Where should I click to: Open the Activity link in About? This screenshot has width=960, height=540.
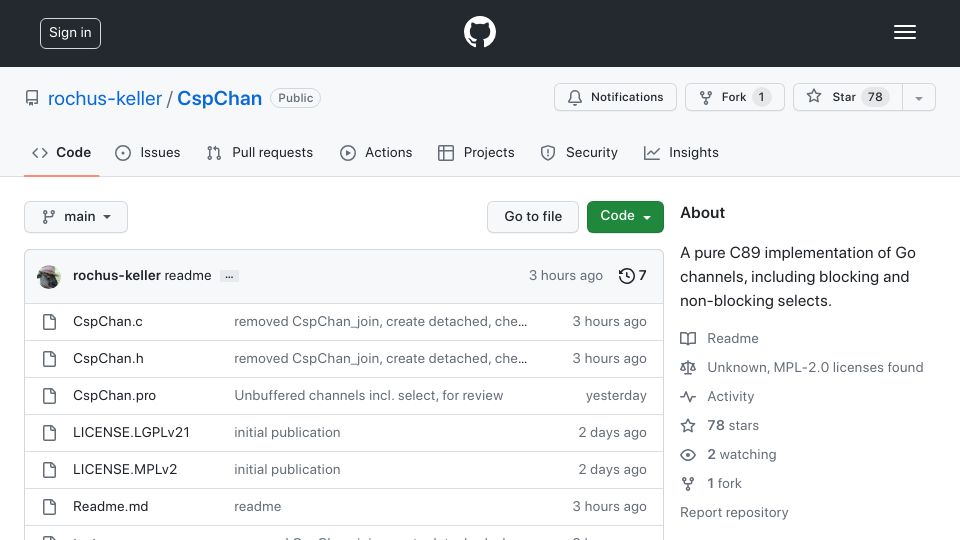pos(717,397)
